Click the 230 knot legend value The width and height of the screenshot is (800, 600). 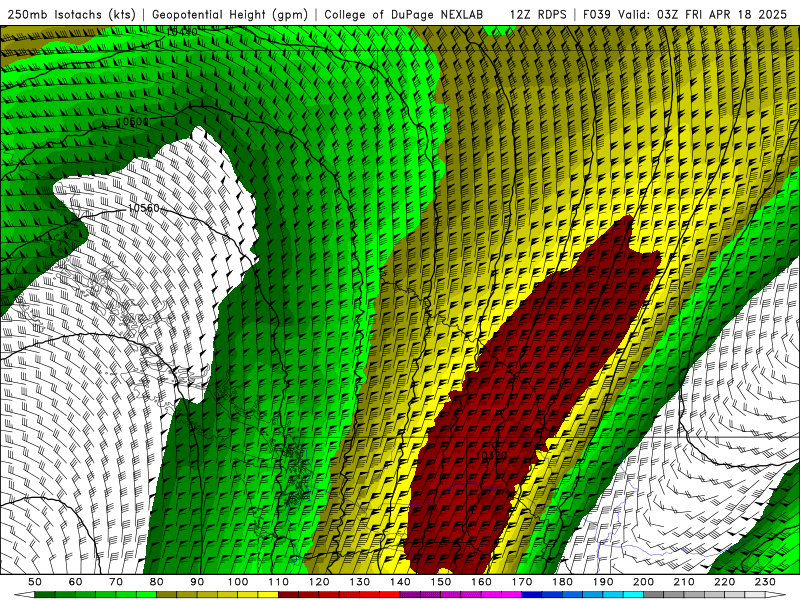click(x=765, y=582)
